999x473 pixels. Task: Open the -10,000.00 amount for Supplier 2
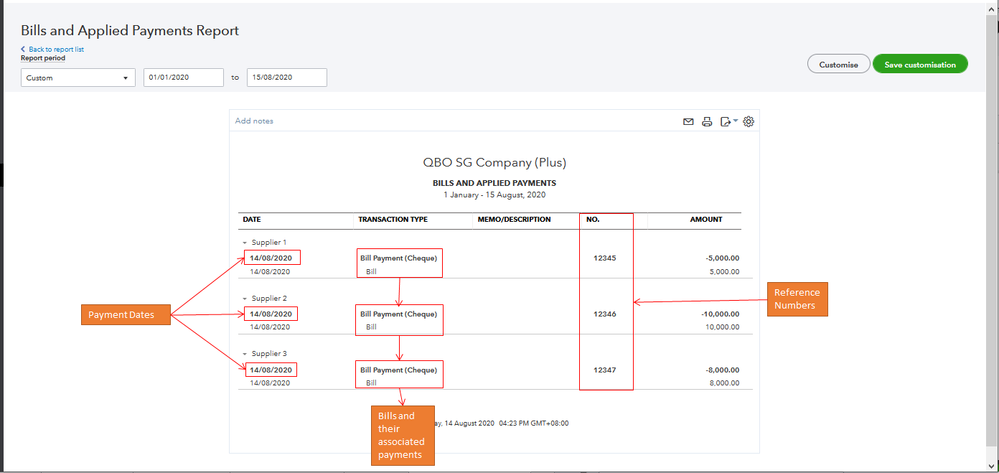716,314
